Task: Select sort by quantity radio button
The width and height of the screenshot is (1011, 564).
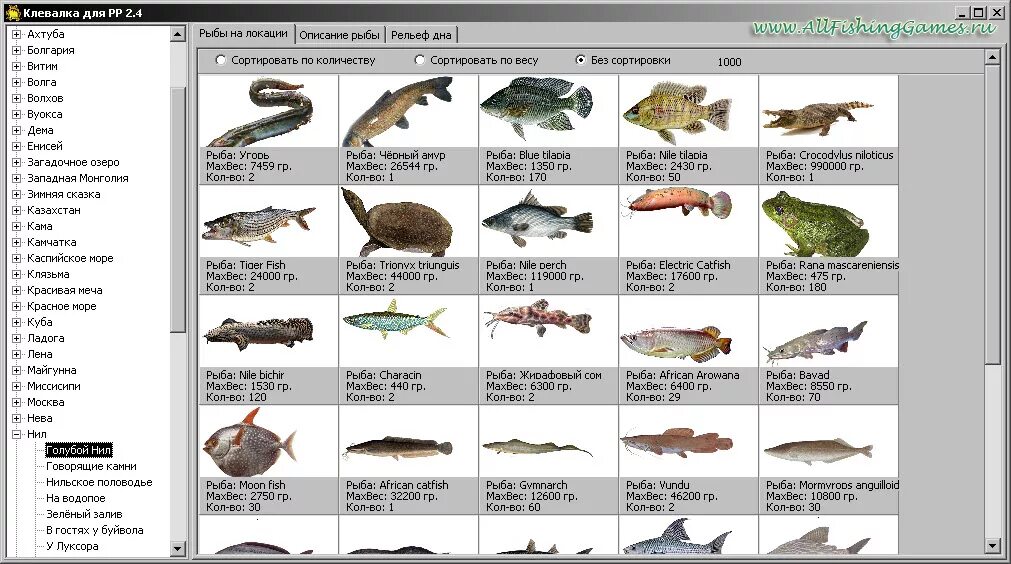Action: click(221, 60)
